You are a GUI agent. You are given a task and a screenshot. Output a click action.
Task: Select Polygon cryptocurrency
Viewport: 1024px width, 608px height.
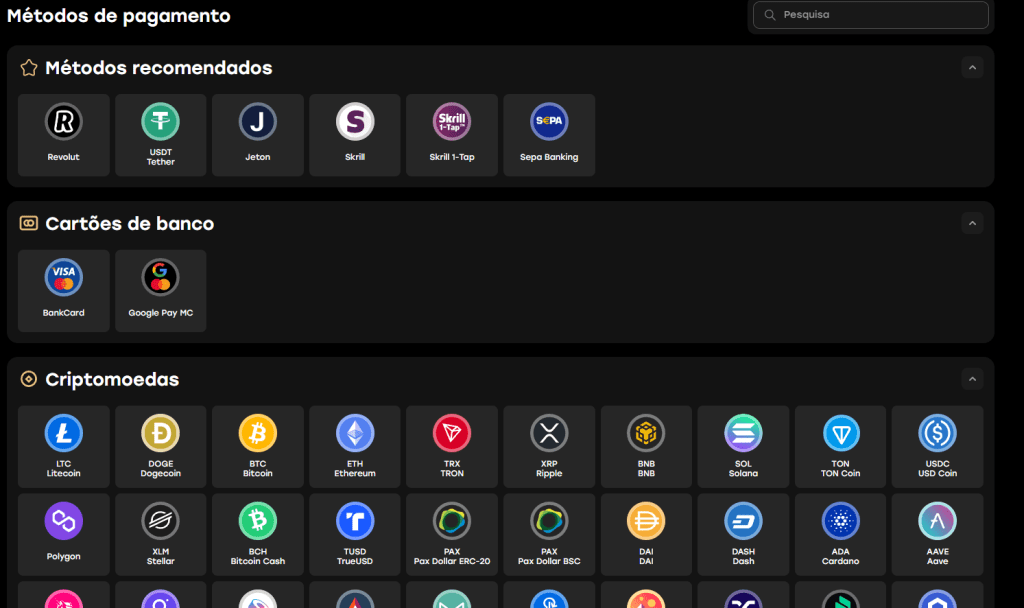63,534
